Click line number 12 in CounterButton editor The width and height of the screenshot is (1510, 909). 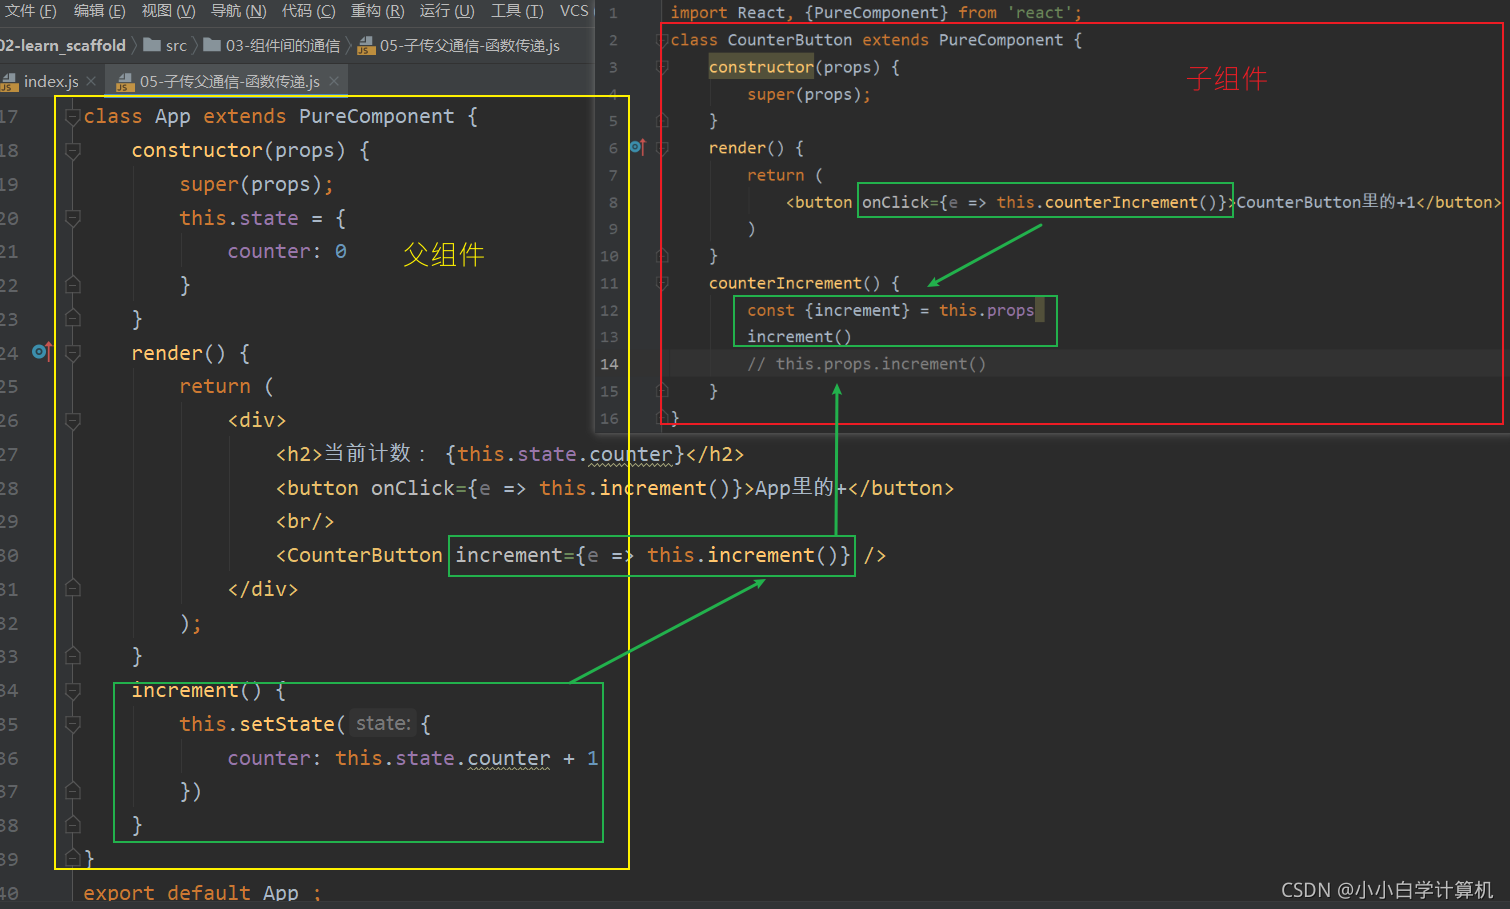609,310
